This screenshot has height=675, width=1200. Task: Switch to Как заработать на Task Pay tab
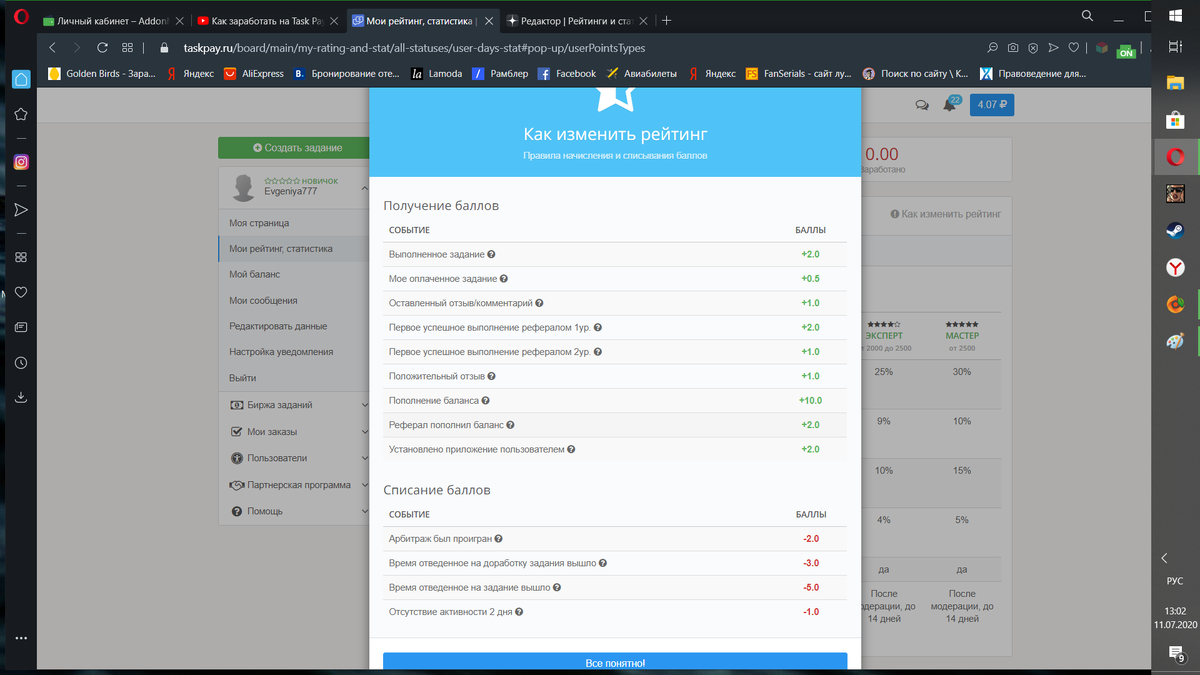(x=268, y=20)
